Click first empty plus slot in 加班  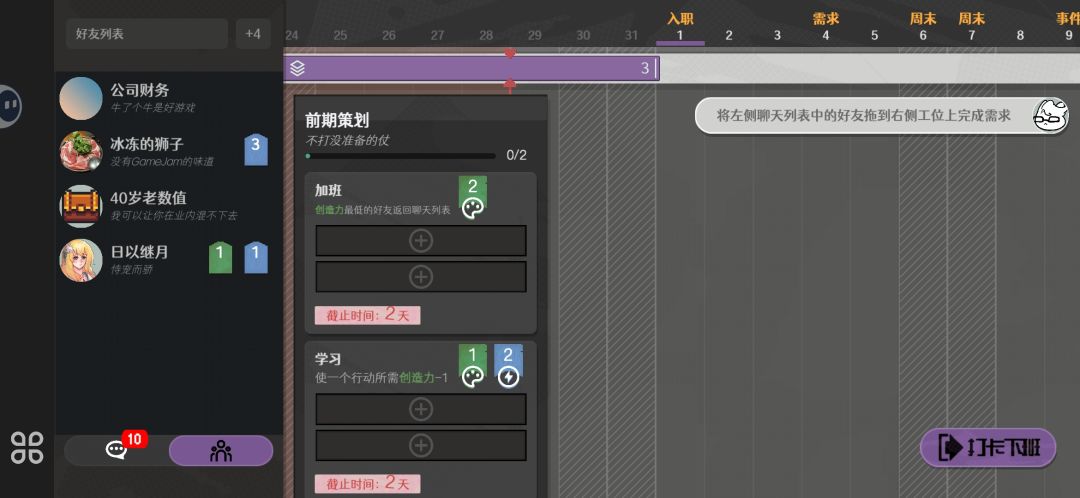(421, 241)
